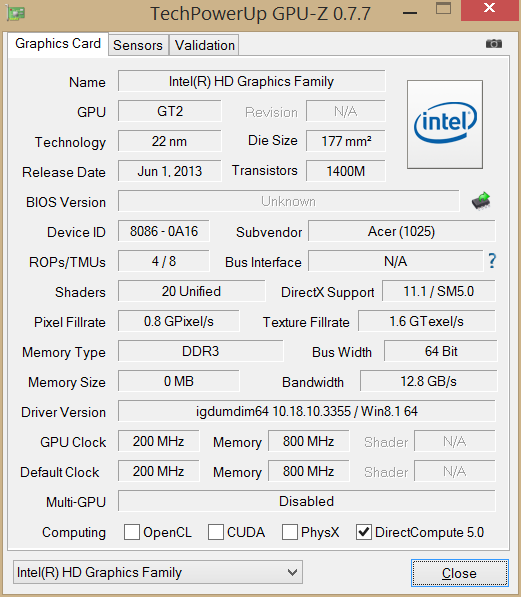Click the Device ID value field

tap(164, 231)
